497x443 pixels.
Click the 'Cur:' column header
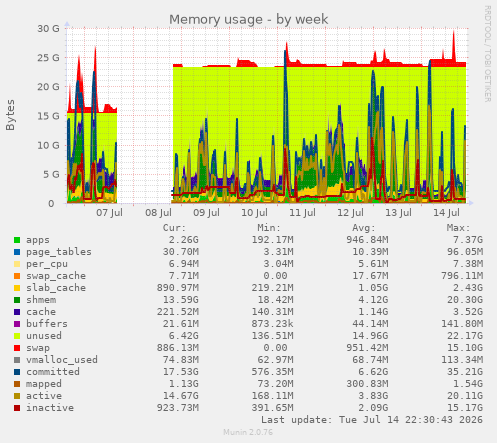pos(174,228)
